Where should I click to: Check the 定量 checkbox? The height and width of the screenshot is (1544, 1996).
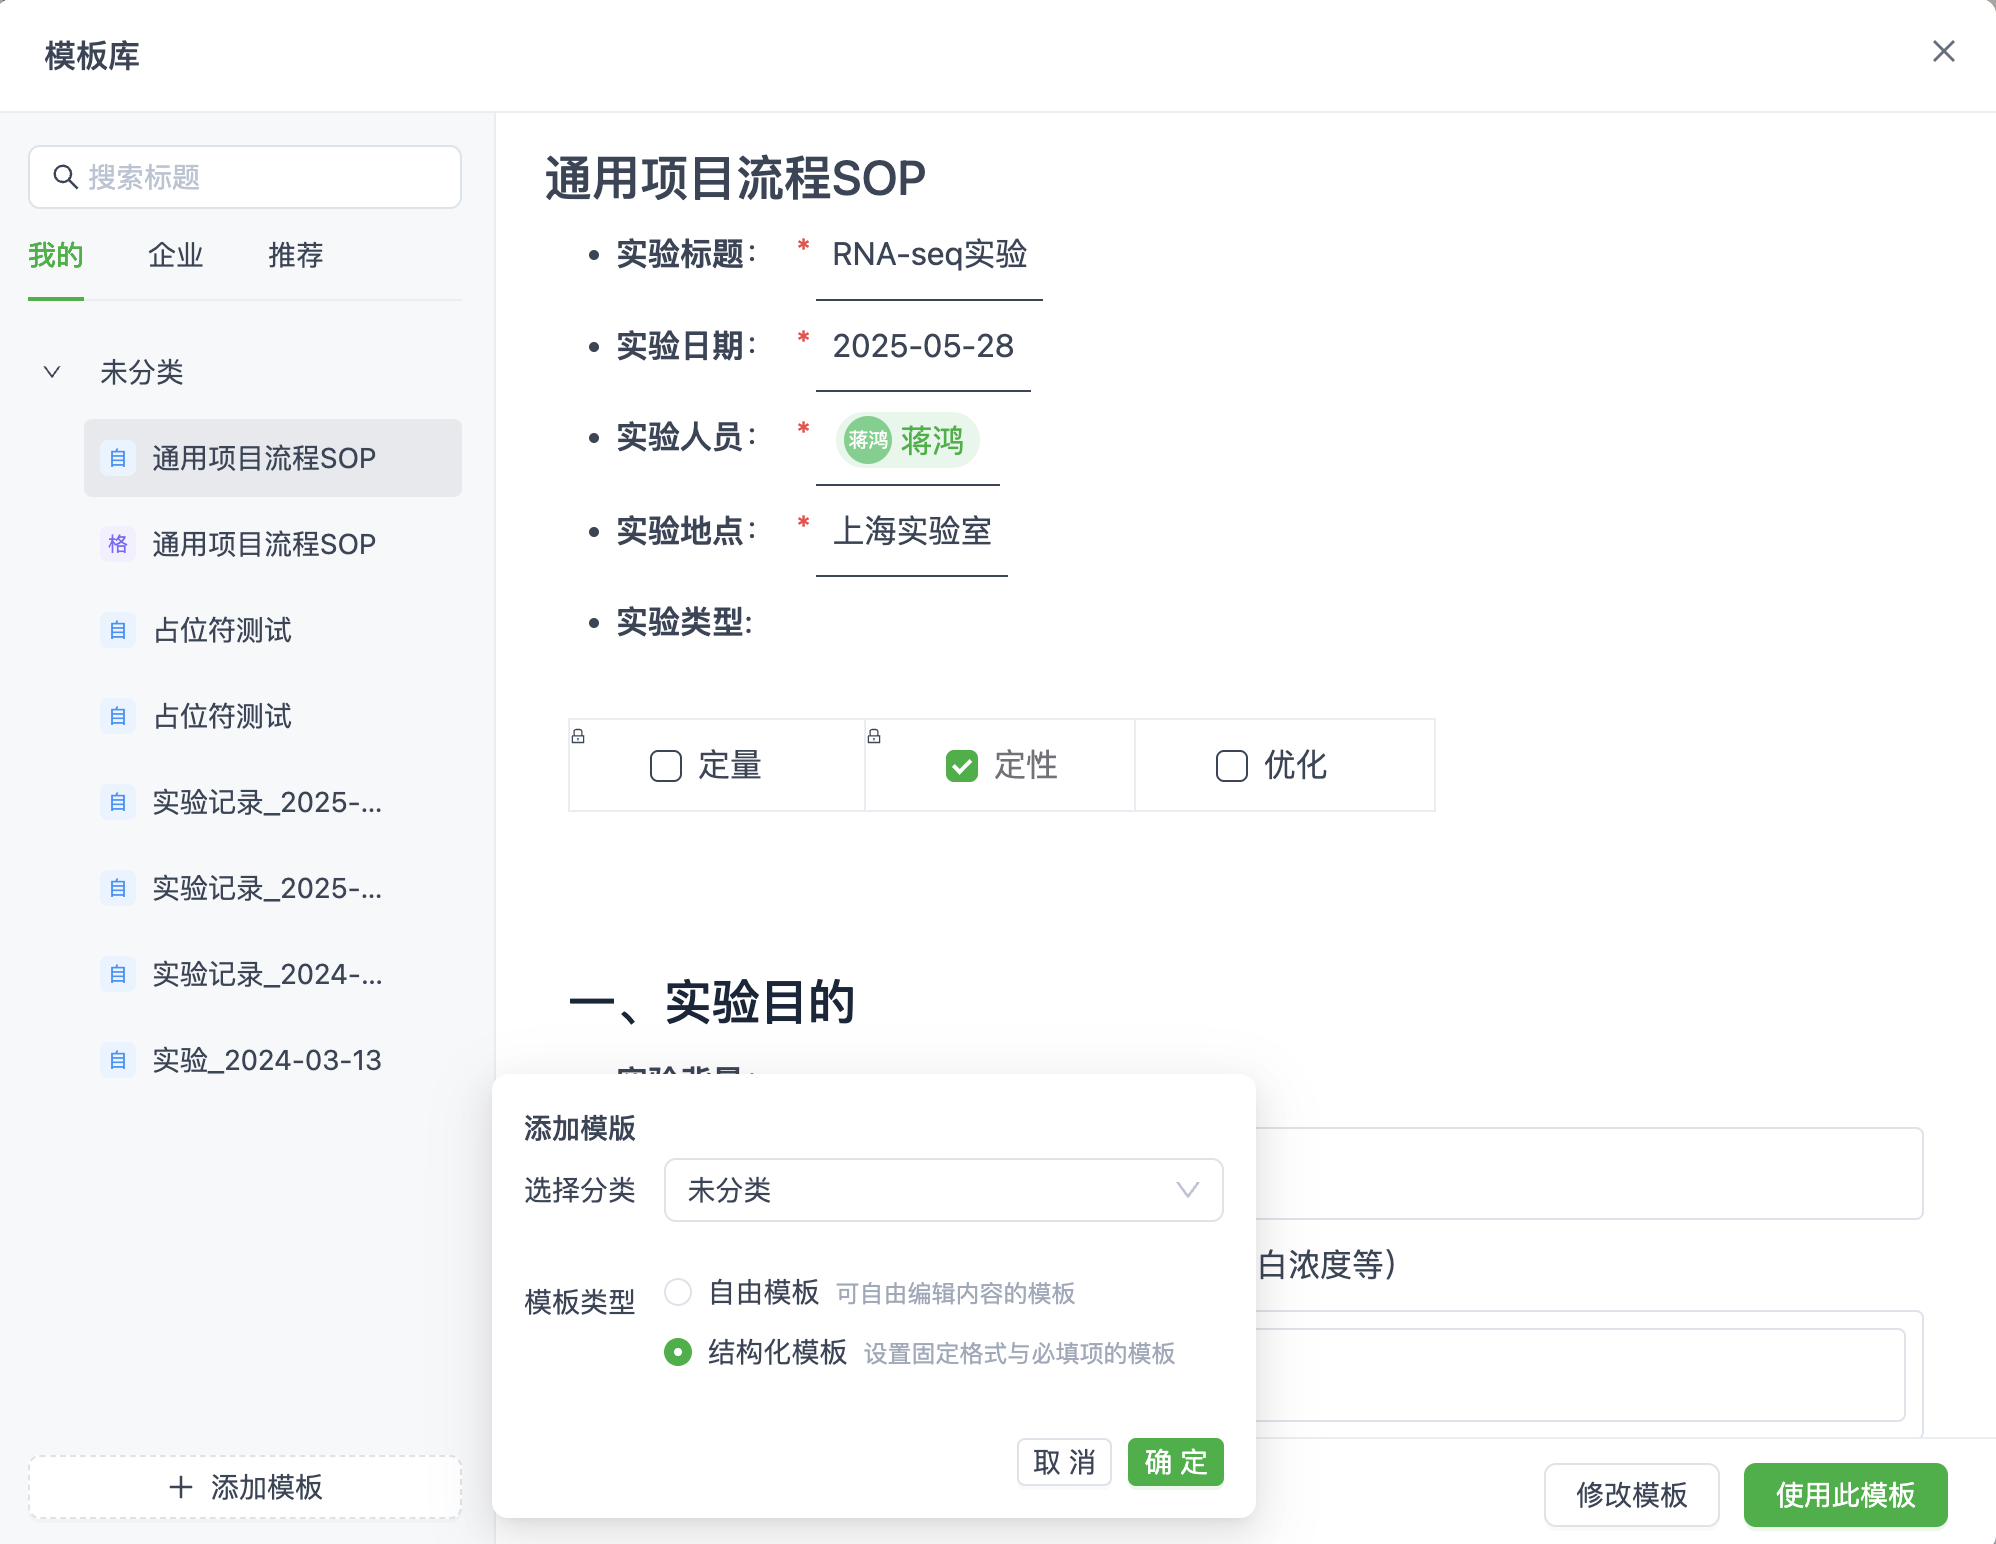pyautogui.click(x=664, y=766)
